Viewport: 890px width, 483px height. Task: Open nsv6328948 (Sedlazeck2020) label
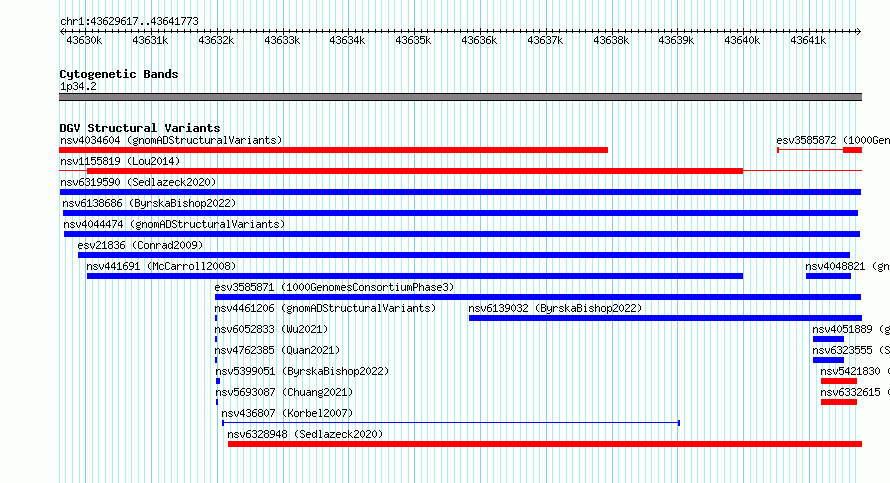(305, 434)
